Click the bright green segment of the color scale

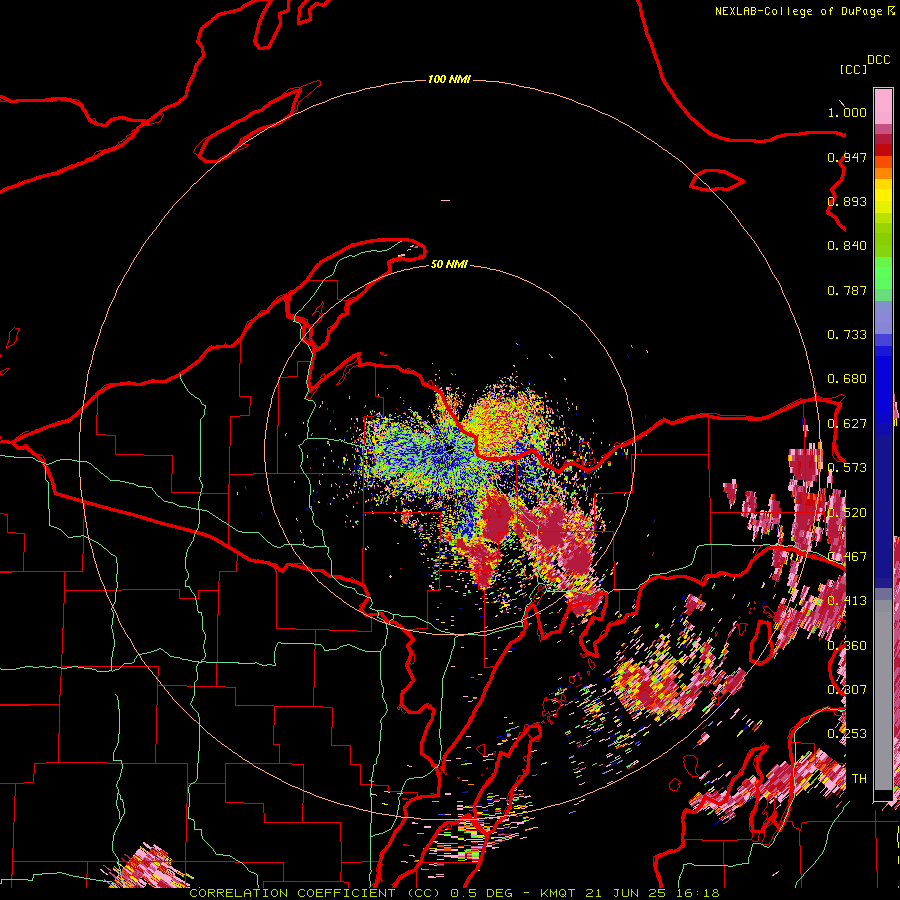(x=883, y=273)
